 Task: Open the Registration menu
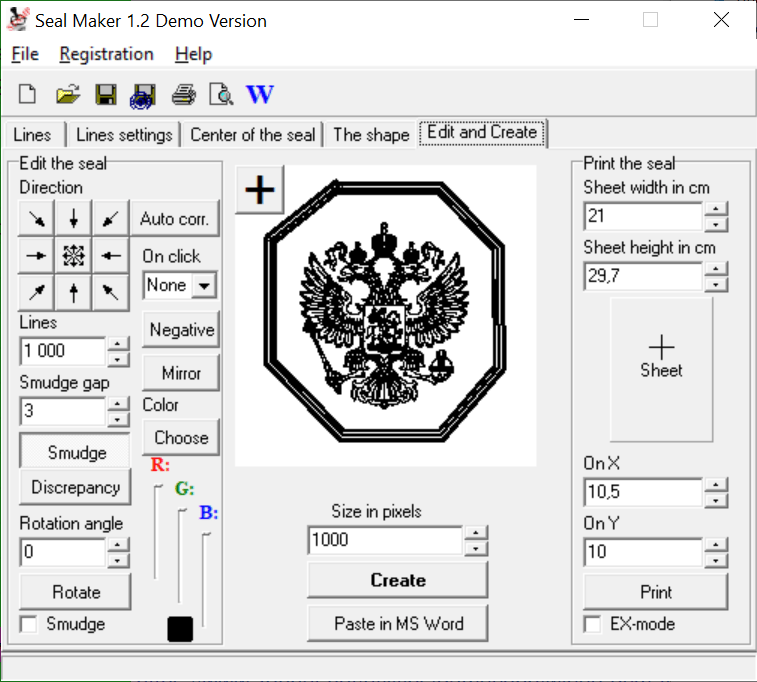tap(106, 54)
